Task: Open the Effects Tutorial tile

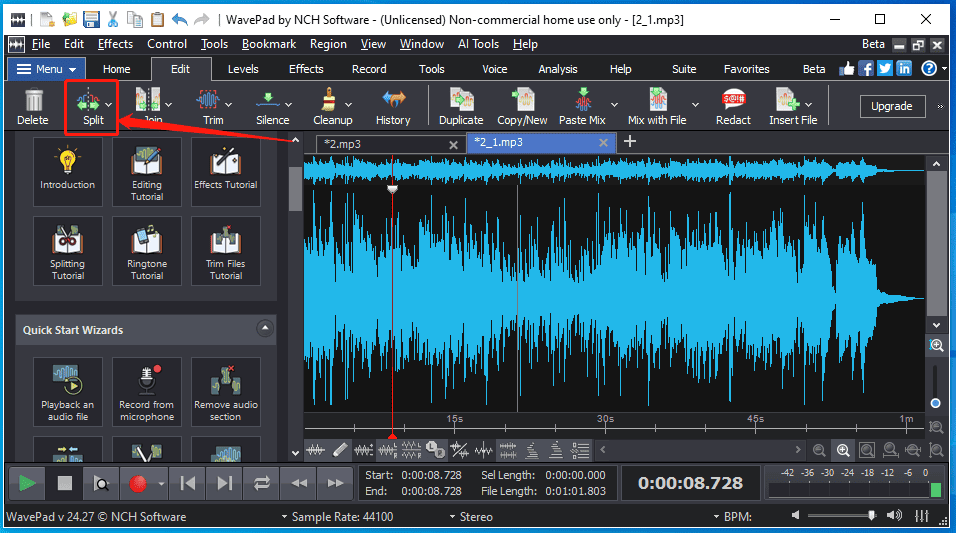Action: [x=226, y=172]
